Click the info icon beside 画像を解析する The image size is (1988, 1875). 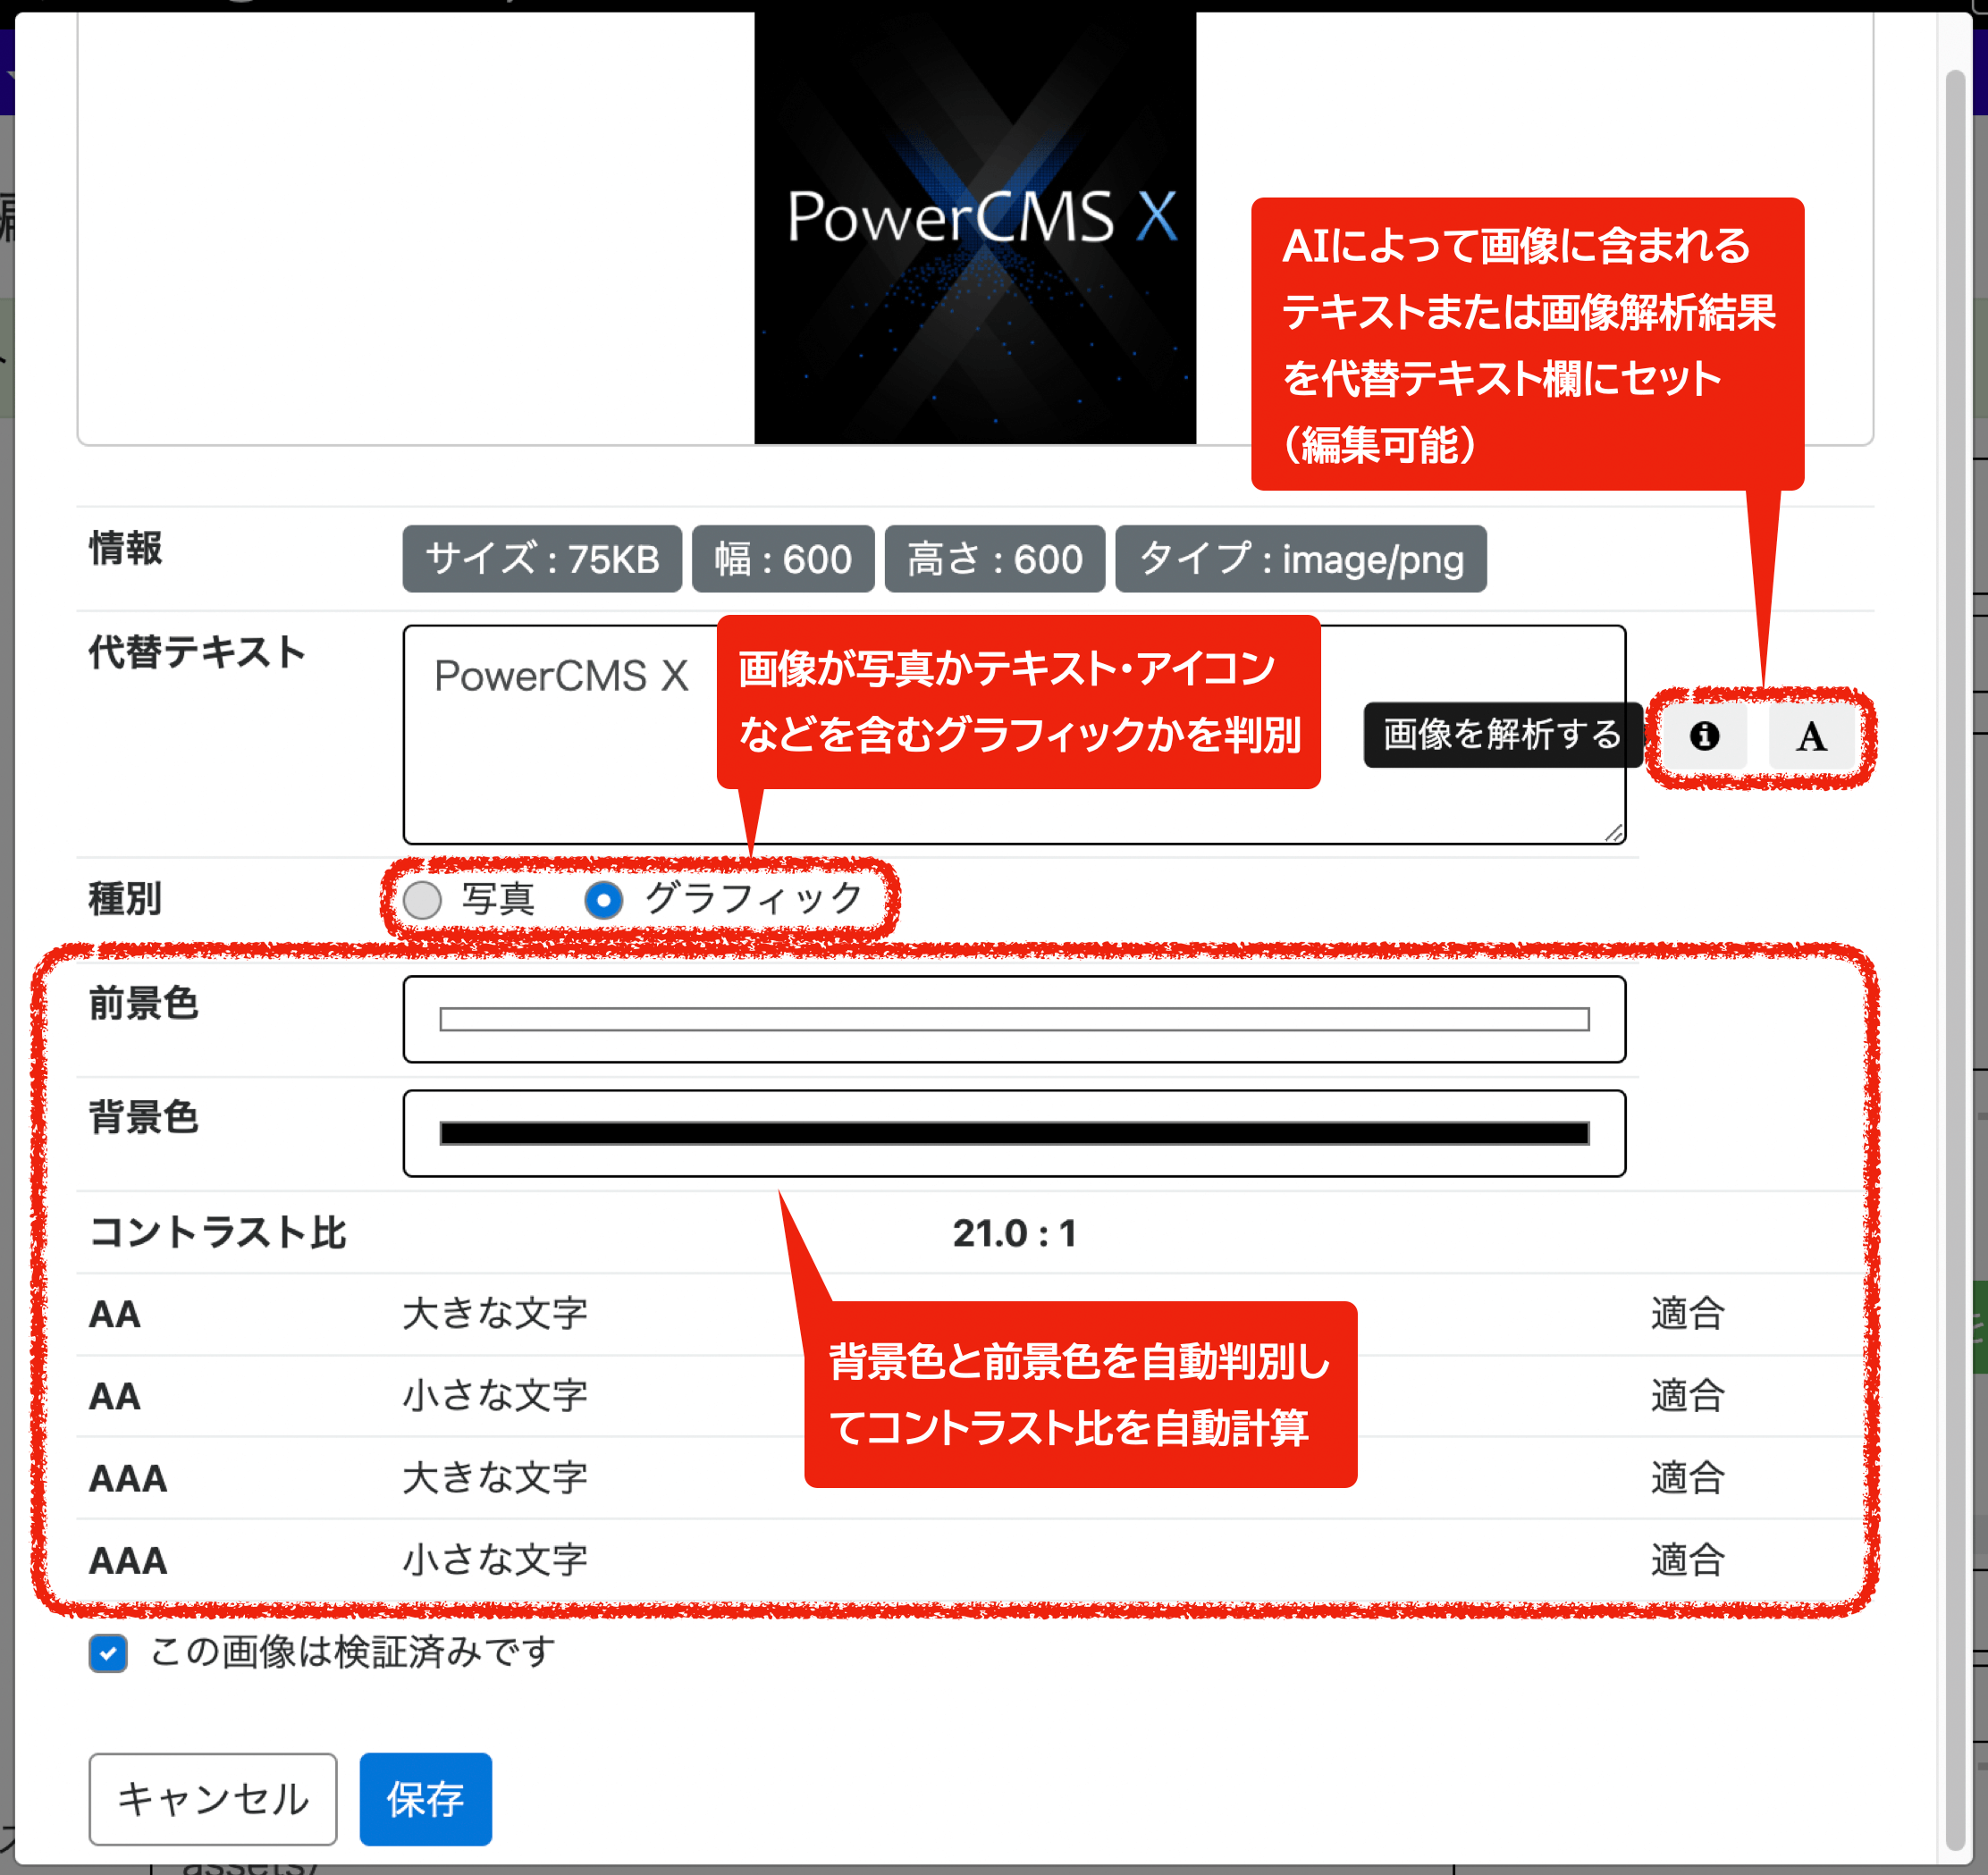point(1704,738)
